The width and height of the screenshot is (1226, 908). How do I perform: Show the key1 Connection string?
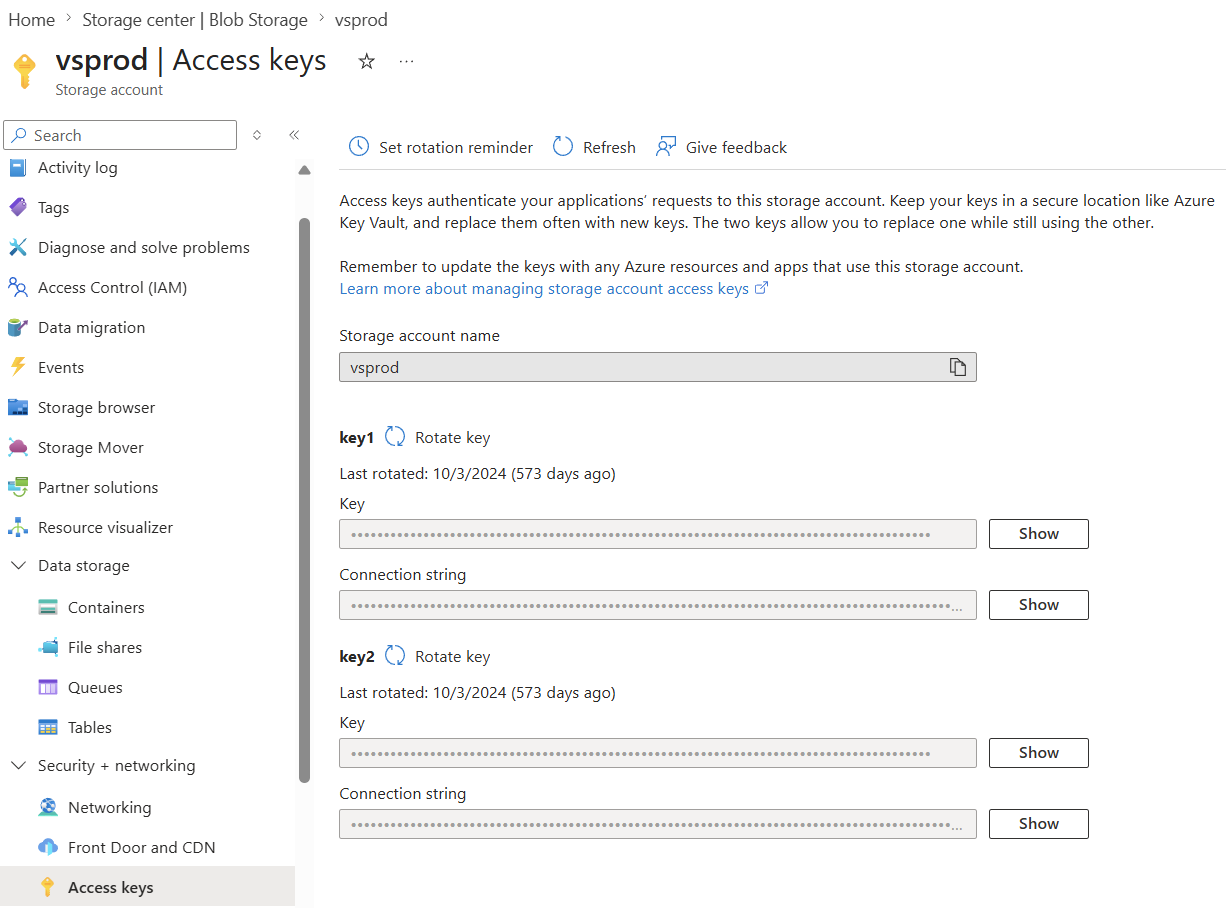(x=1038, y=605)
